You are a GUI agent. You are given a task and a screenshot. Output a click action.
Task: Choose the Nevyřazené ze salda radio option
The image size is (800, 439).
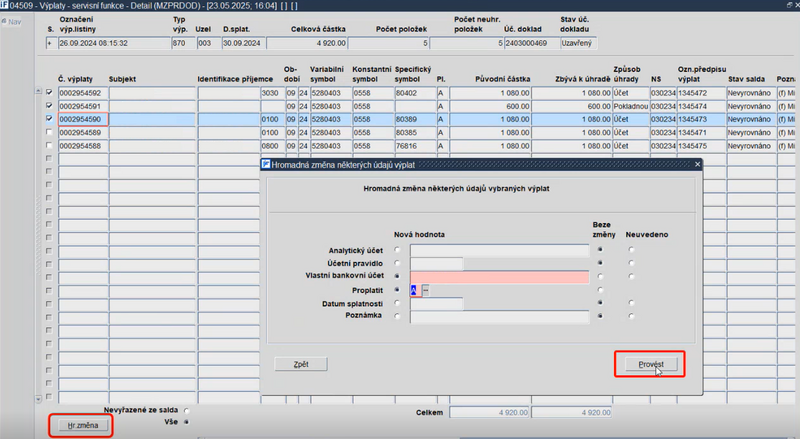186,410
